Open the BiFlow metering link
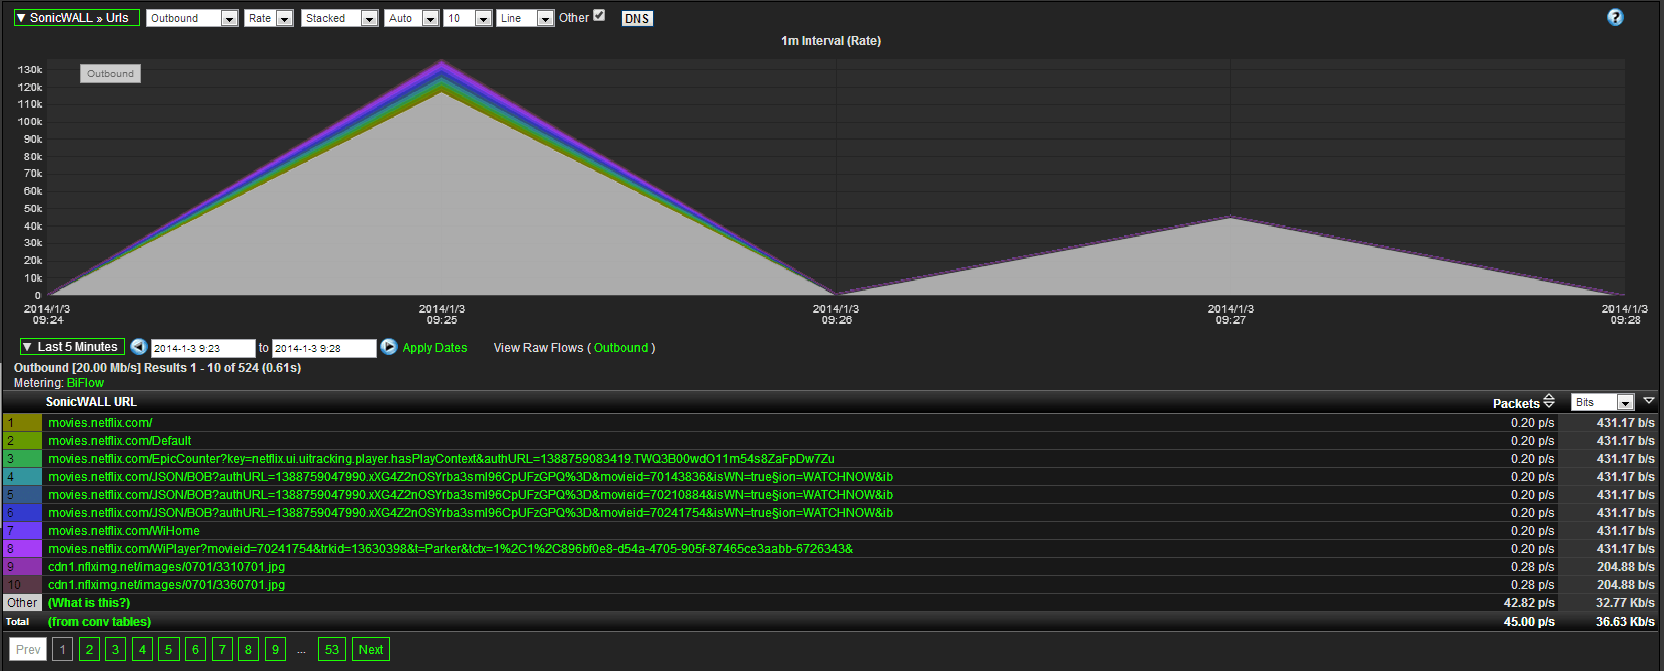 [x=85, y=383]
